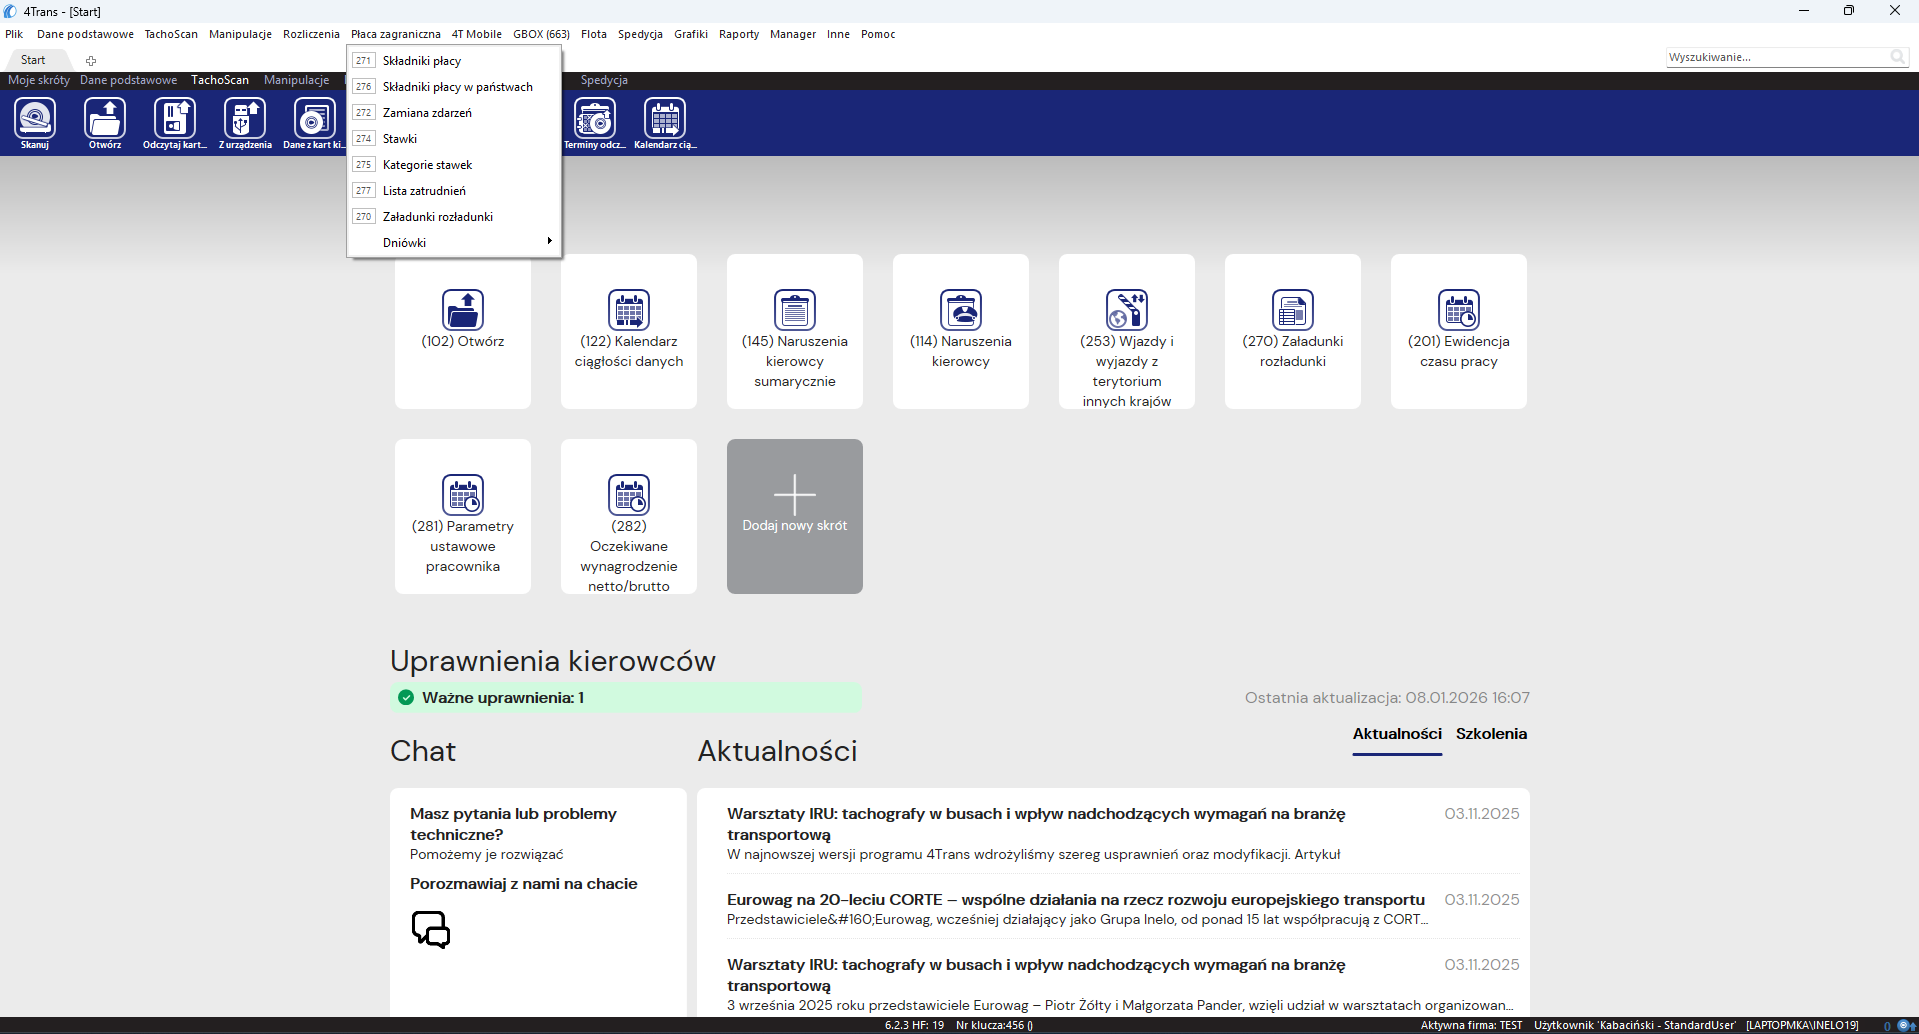Open (253) Wjazdy i wyjazdy shortcut tile
This screenshot has width=1919, height=1034.
(x=1127, y=331)
